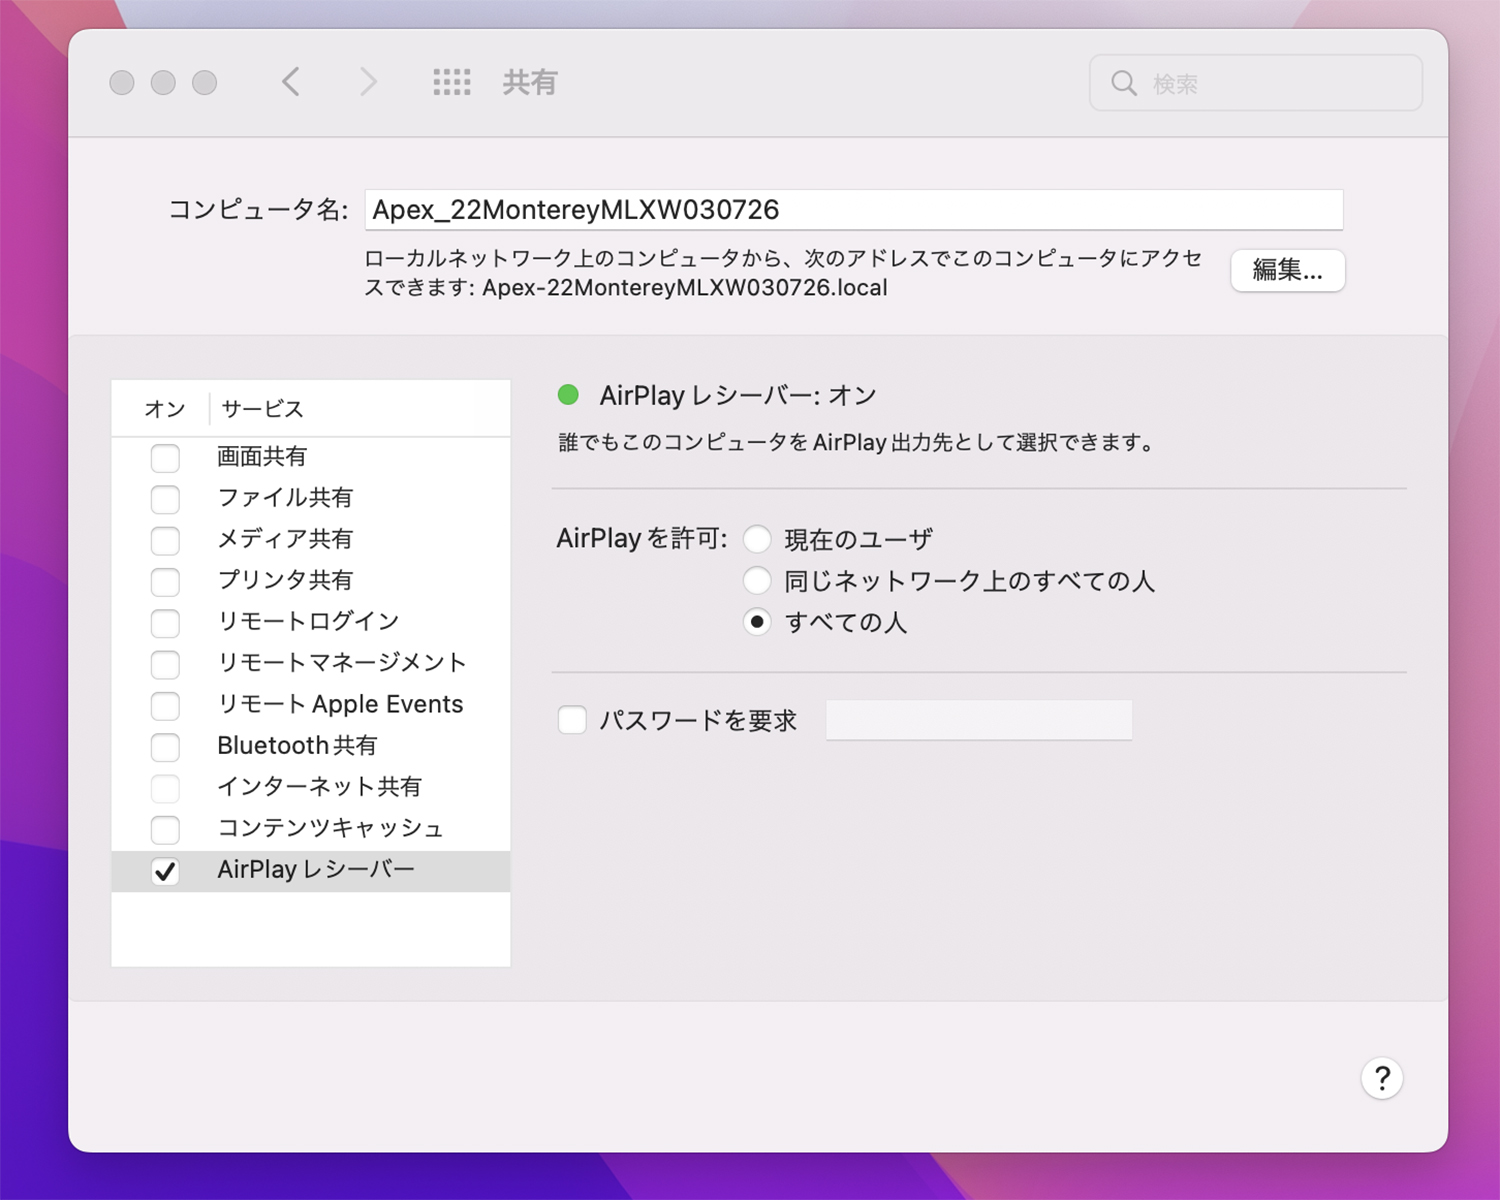Click the パスワードを要求 label text
Viewport: 1500px width, 1200px height.
pos(698,720)
